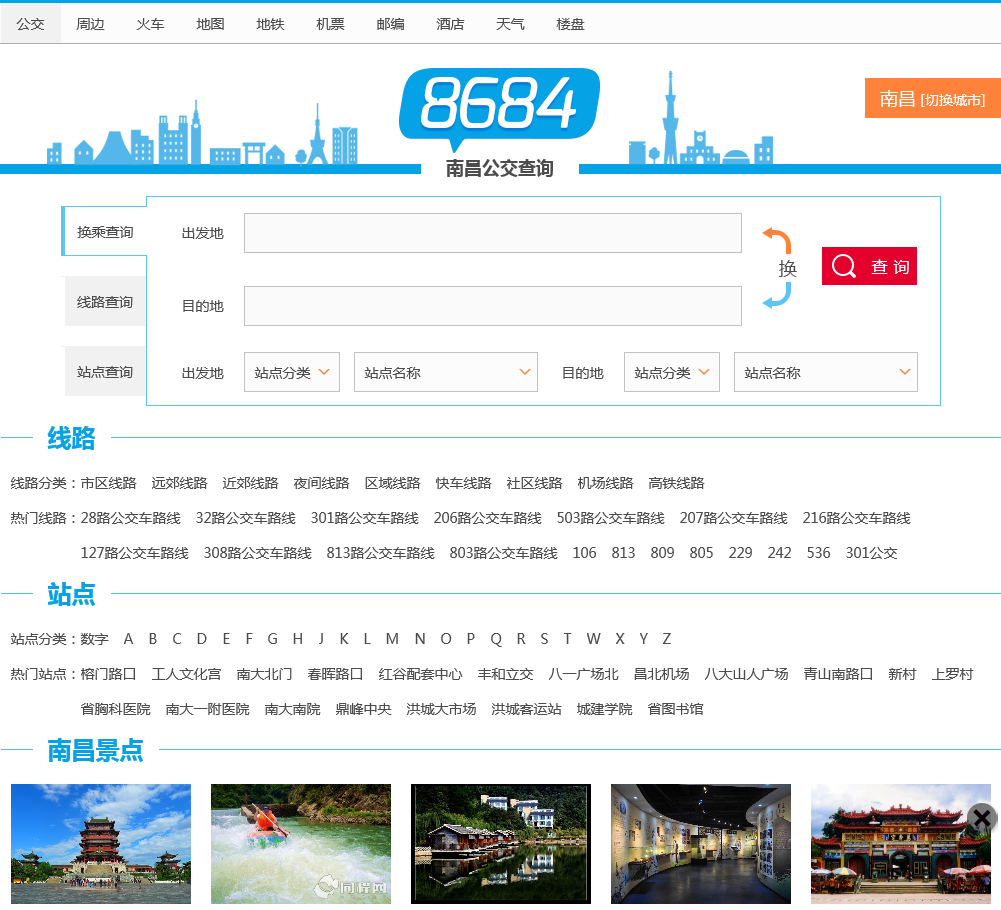Open the 地图 navigation item
This screenshot has height=910, width=1001.
tap(210, 24)
